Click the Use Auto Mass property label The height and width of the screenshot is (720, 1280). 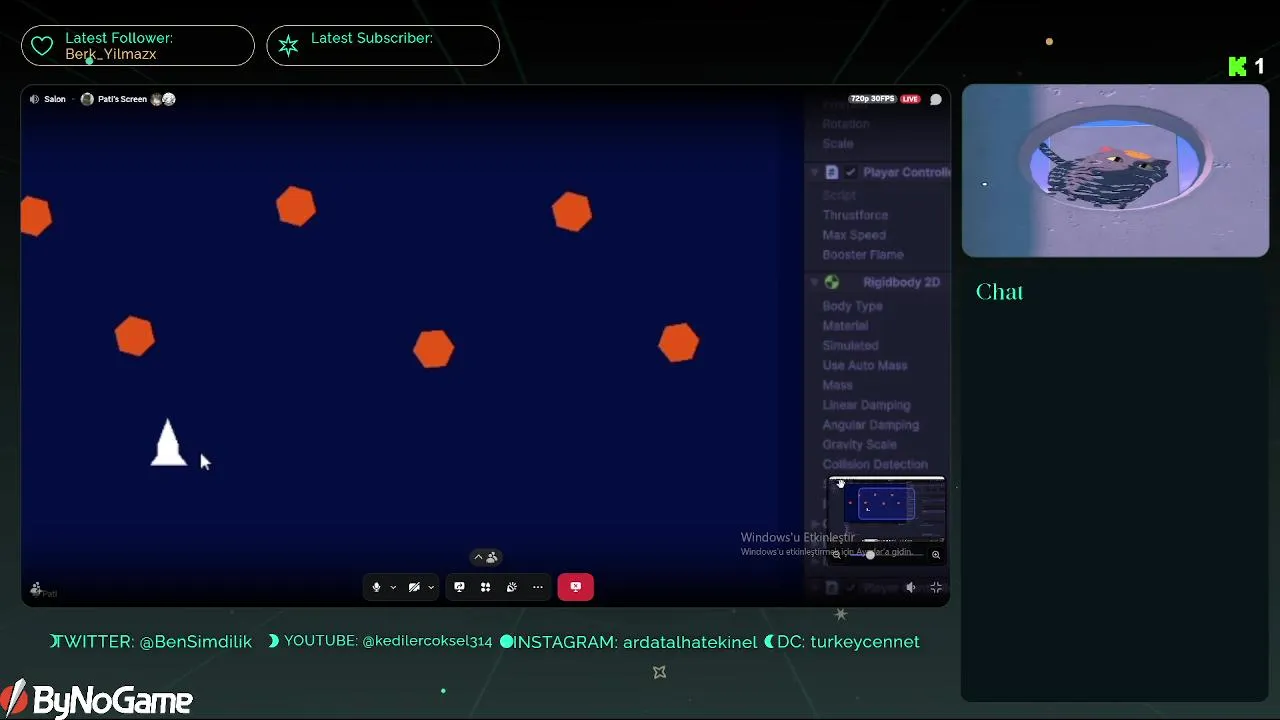point(865,366)
